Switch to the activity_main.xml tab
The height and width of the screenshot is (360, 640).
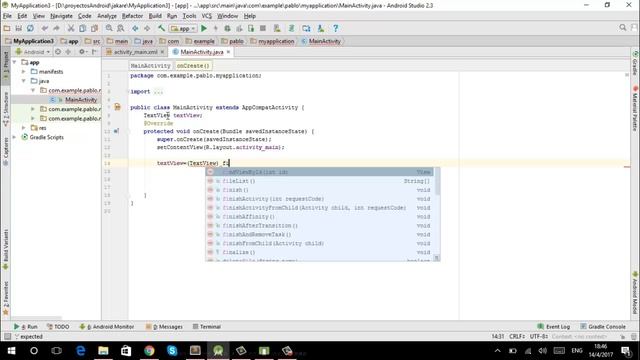tap(135, 52)
